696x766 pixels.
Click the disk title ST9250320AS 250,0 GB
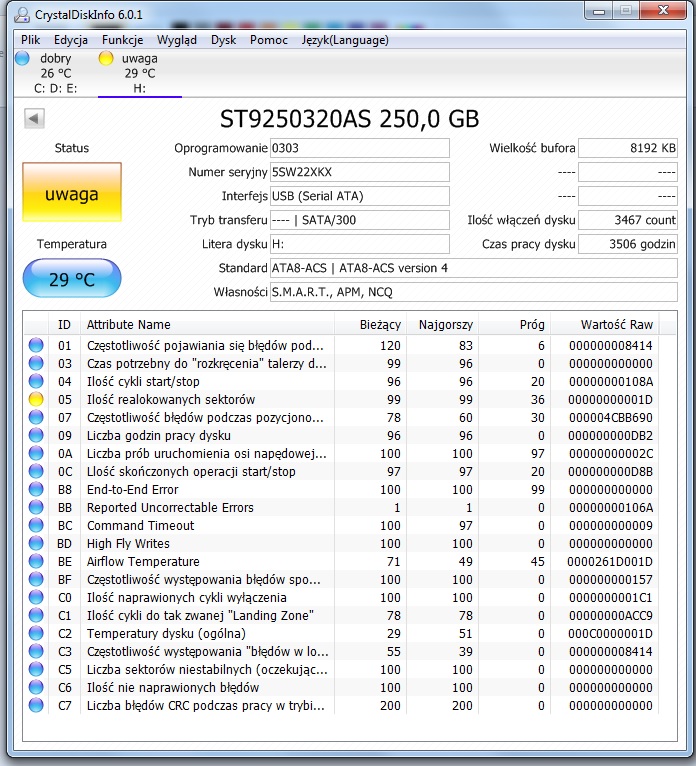[349, 119]
